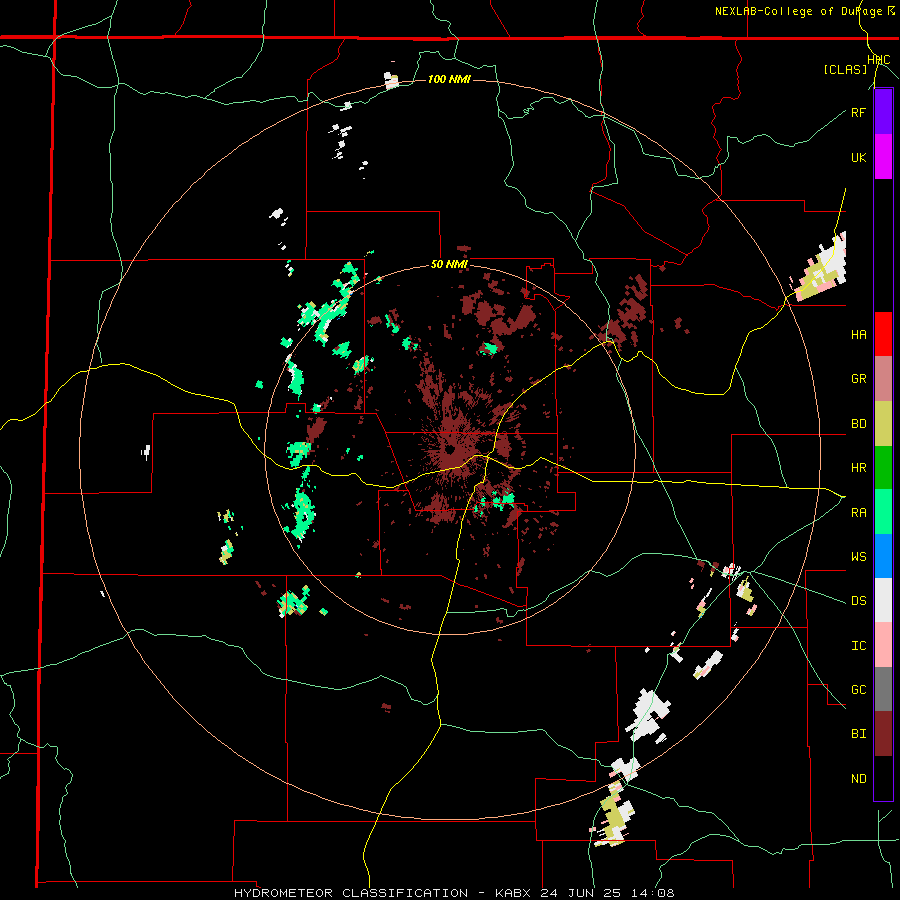900x900 pixels.
Task: Click the IC pink legend color block
Action: pos(883,645)
